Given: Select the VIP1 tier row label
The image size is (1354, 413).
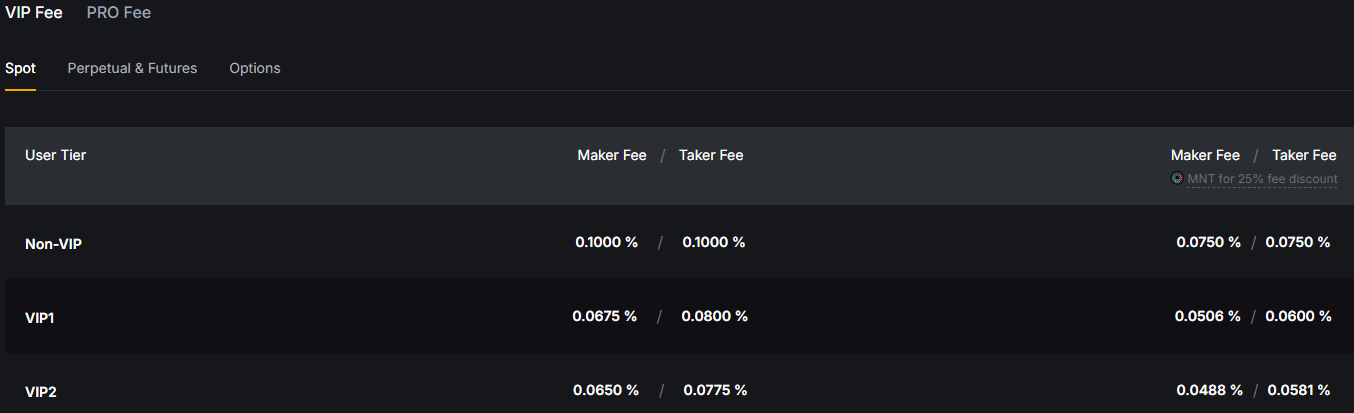Looking at the screenshot, I should tap(40, 317).
